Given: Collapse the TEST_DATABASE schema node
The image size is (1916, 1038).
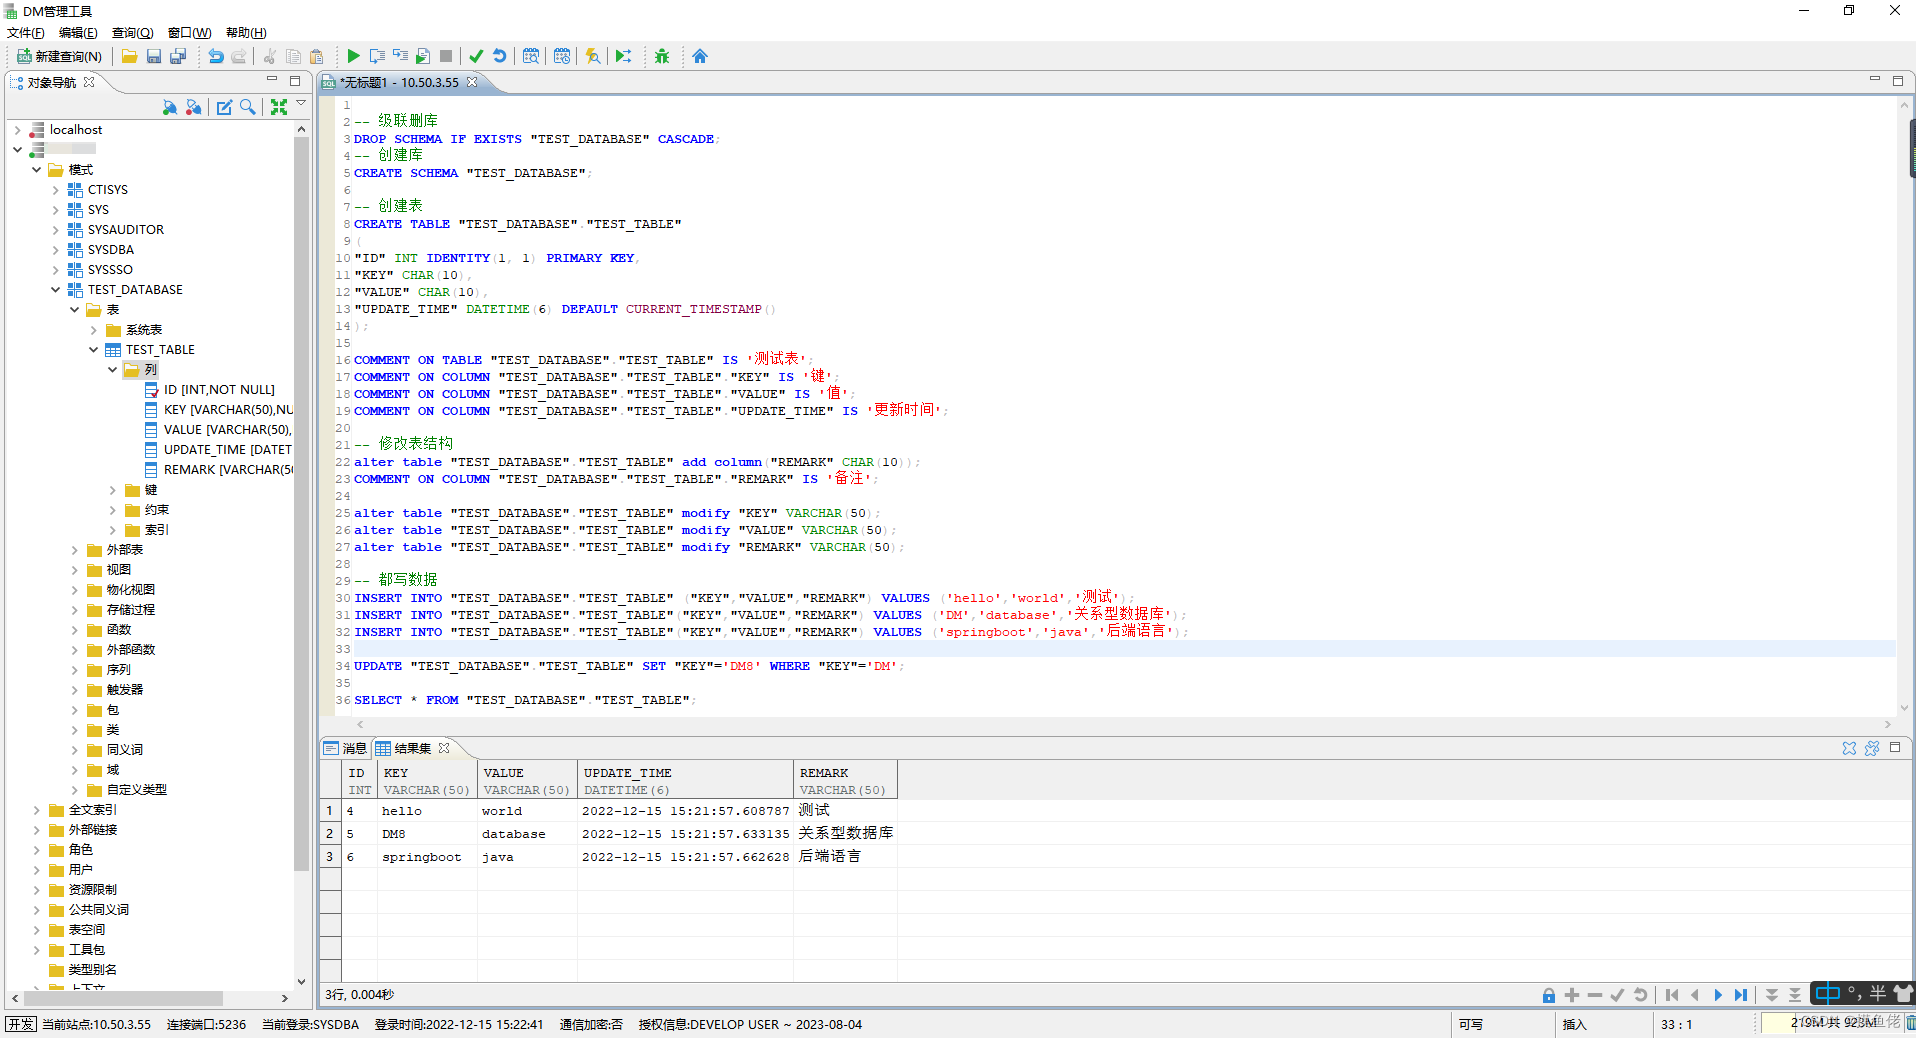Looking at the screenshot, I should tap(55, 290).
